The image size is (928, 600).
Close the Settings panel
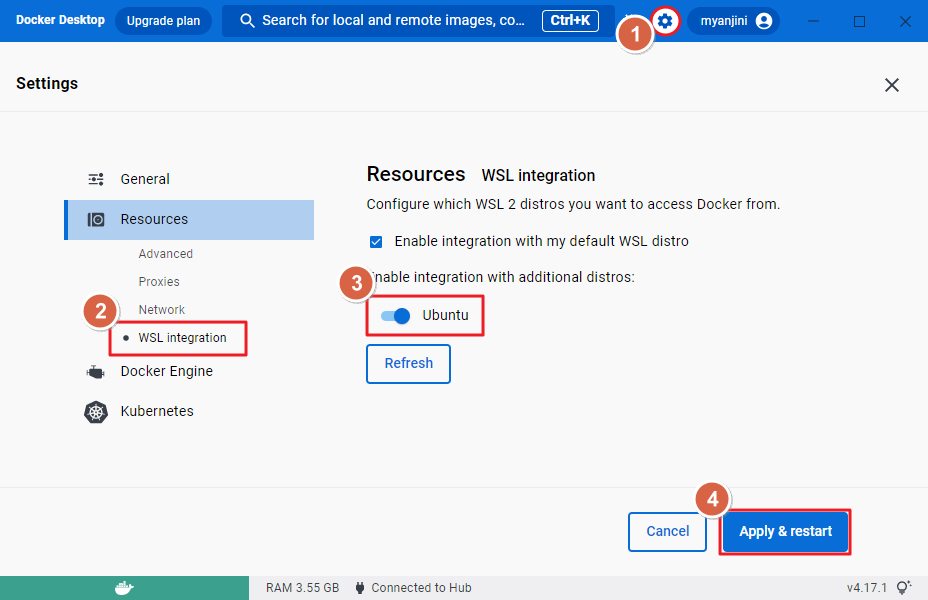pos(892,85)
